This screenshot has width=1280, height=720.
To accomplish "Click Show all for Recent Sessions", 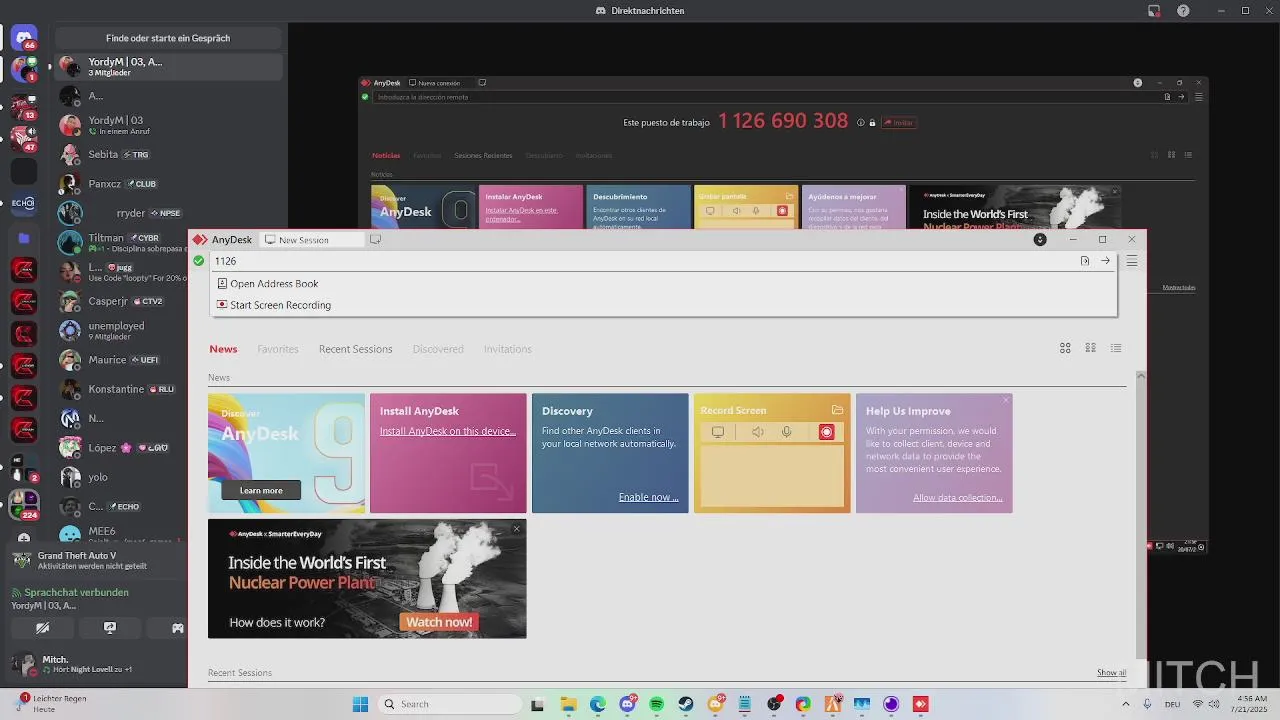I will (1111, 673).
